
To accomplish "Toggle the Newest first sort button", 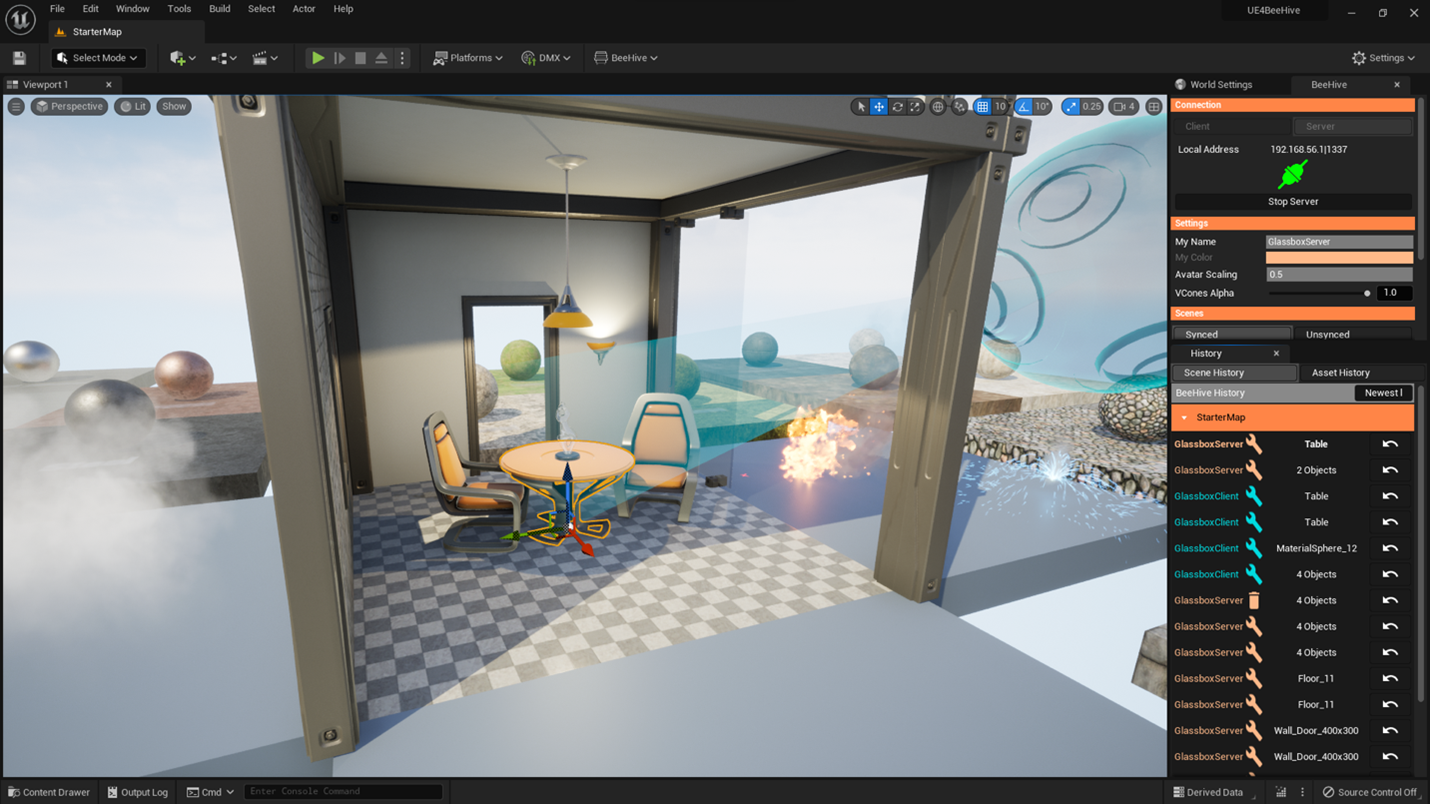I will 1383,393.
